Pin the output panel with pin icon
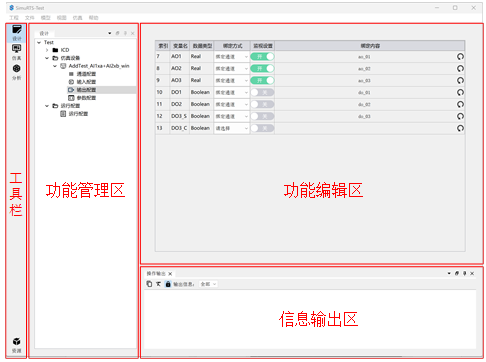The height and width of the screenshot is (362, 486). [464, 273]
